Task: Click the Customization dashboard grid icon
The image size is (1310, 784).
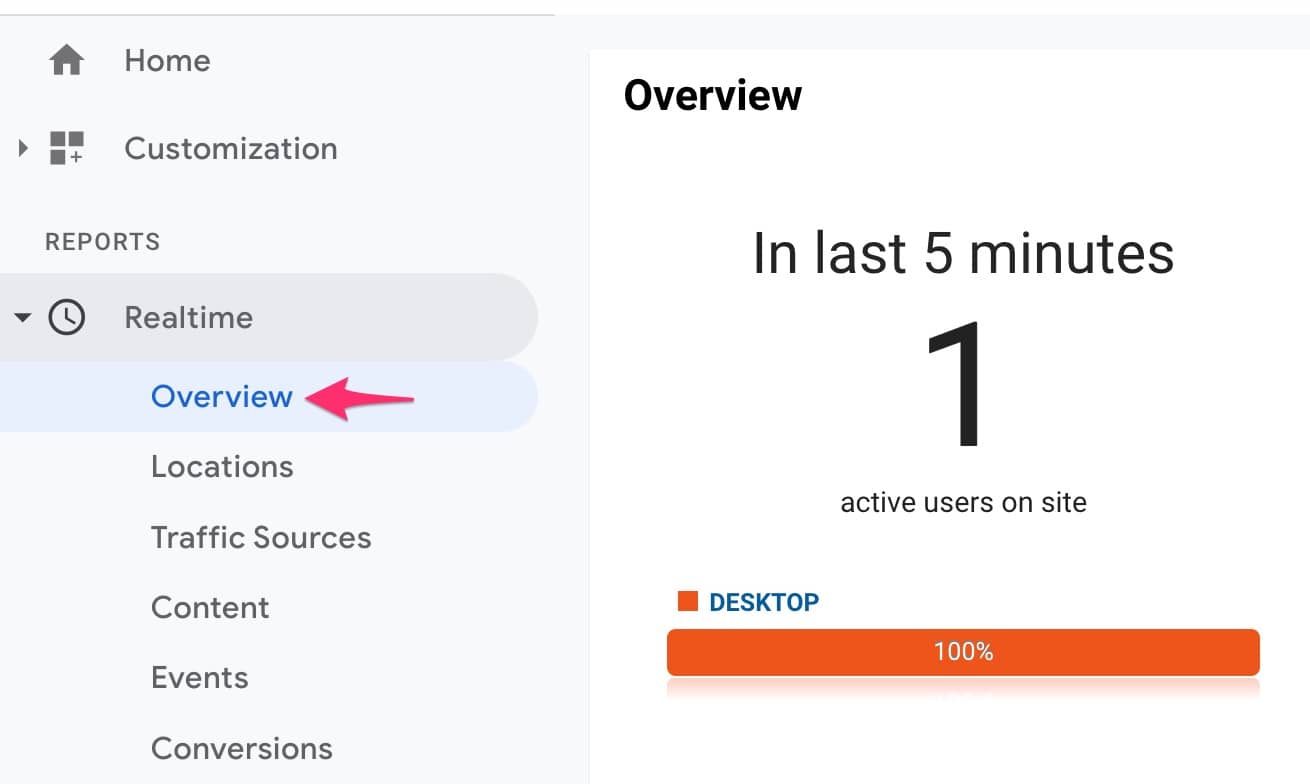Action: 66,148
